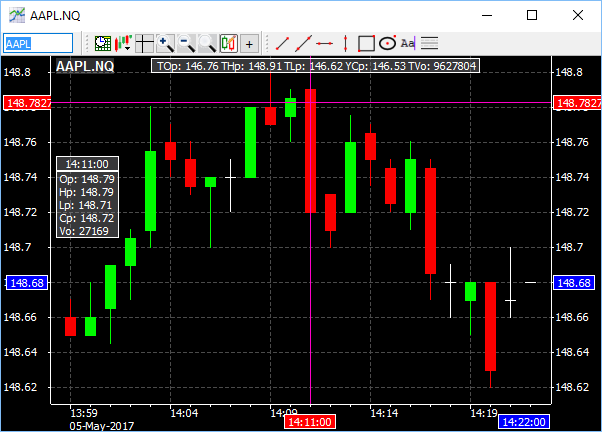Image resolution: width=602 pixels, height=432 pixels.
Task: Open the line style options icon
Action: (429, 43)
